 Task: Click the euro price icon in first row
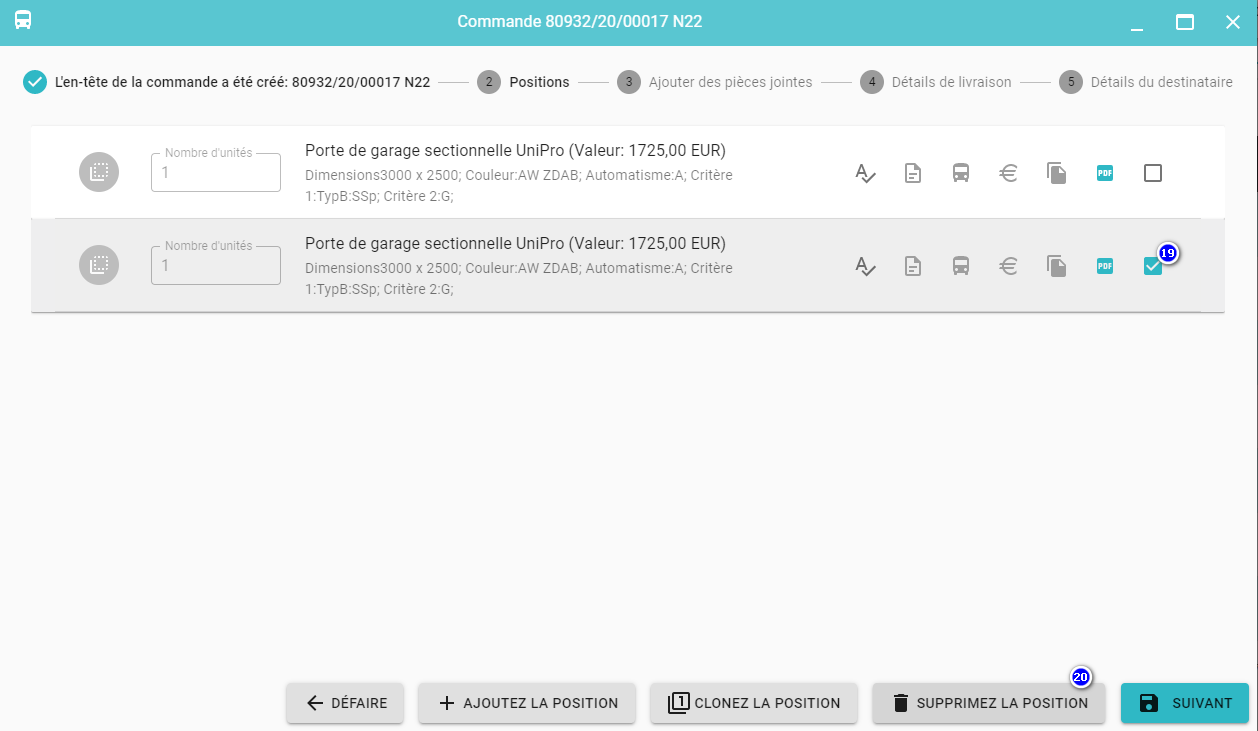[x=1009, y=173]
